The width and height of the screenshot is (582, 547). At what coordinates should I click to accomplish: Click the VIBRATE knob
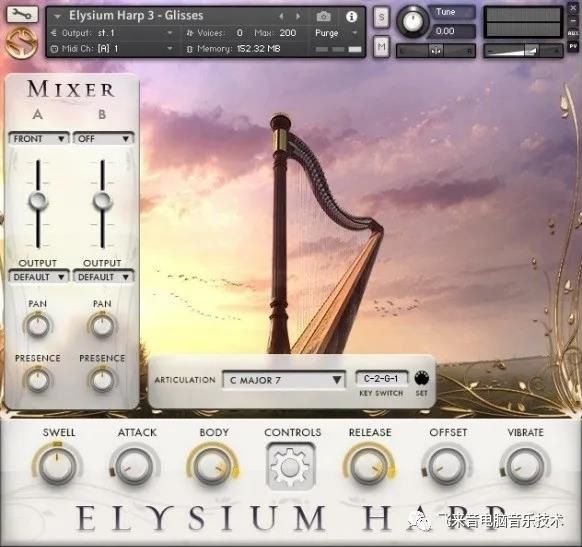tap(524, 466)
